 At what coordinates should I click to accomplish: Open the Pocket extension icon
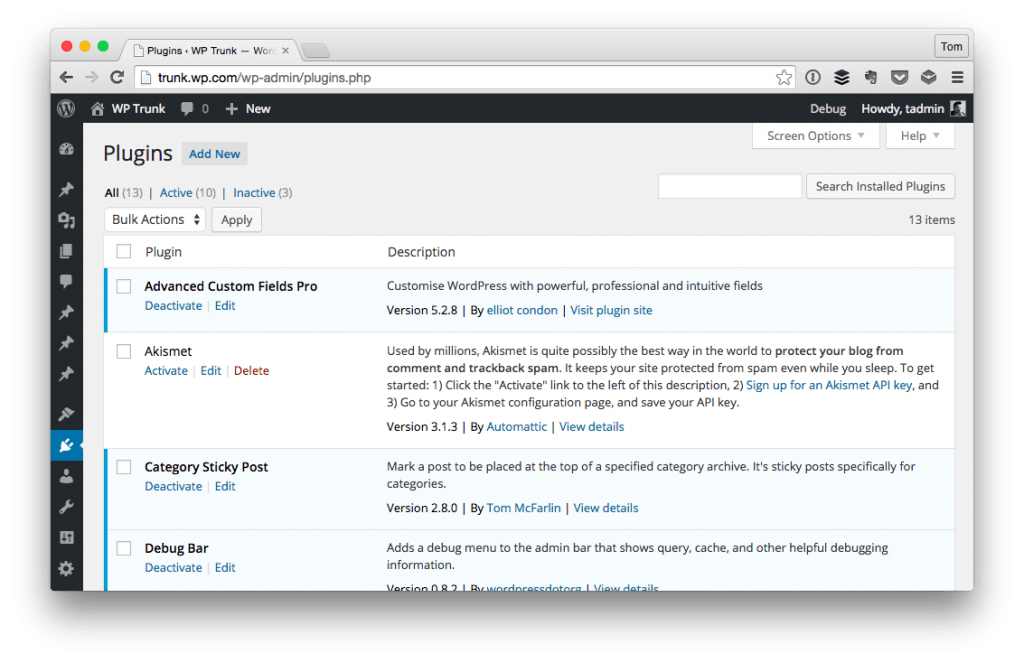point(899,77)
